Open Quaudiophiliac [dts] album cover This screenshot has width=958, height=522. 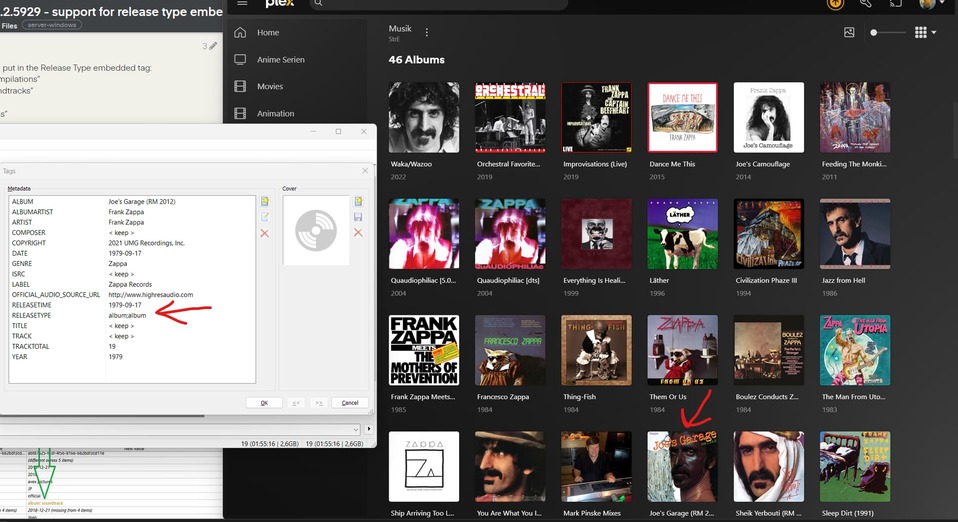point(510,233)
